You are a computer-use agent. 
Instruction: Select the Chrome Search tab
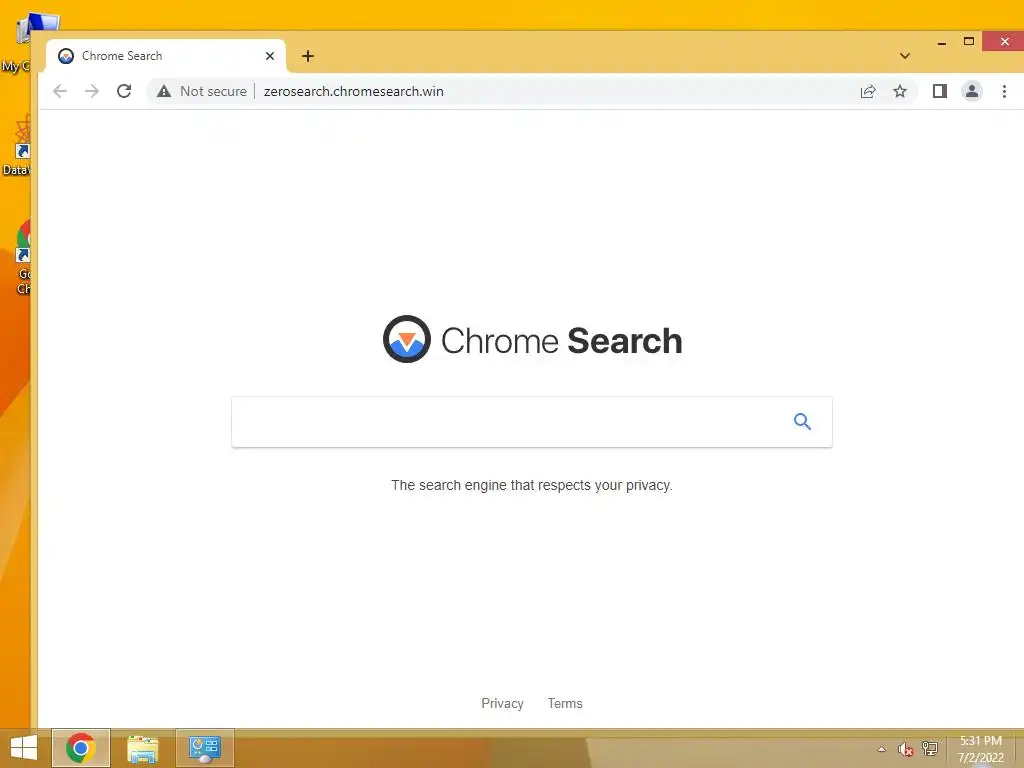point(166,56)
